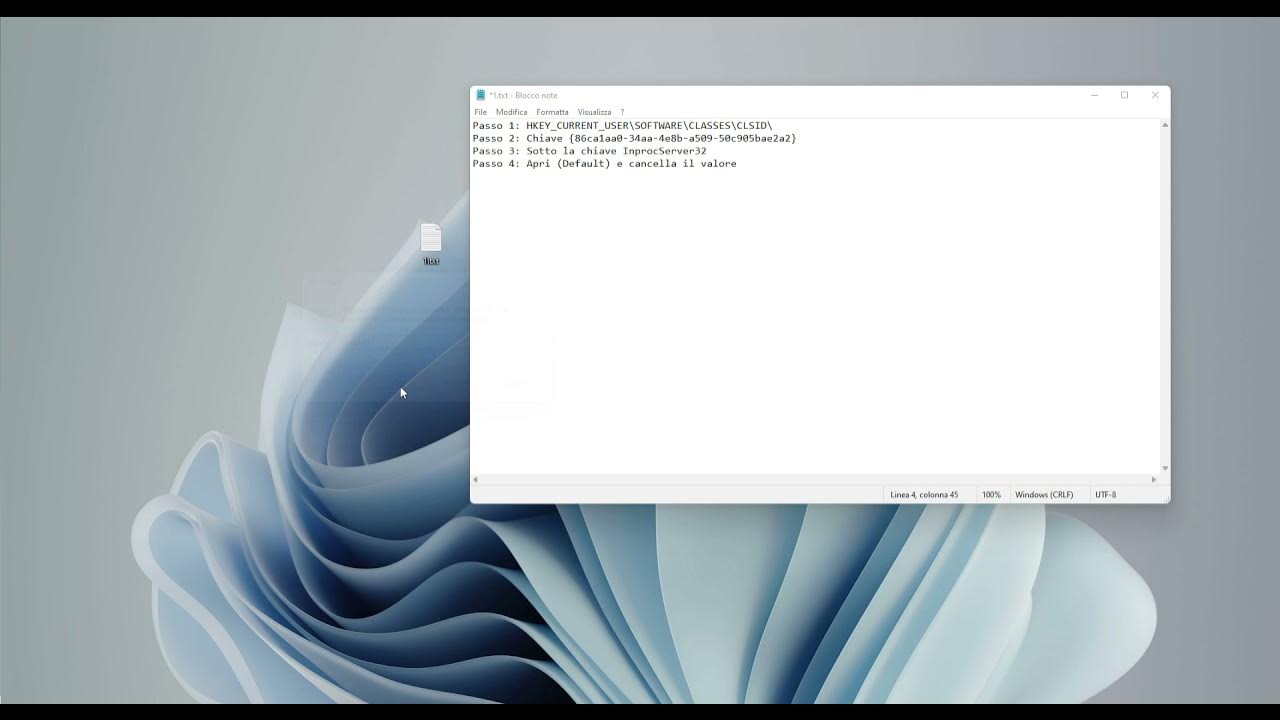
Task: Open the ? help menu
Action: (622, 112)
